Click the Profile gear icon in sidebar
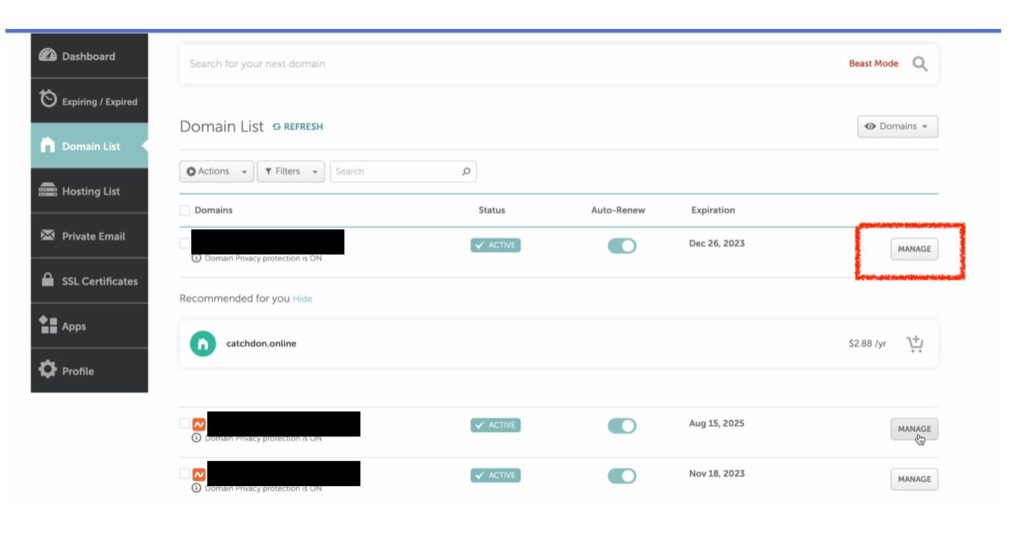The height and width of the screenshot is (541, 1024). tap(47, 371)
